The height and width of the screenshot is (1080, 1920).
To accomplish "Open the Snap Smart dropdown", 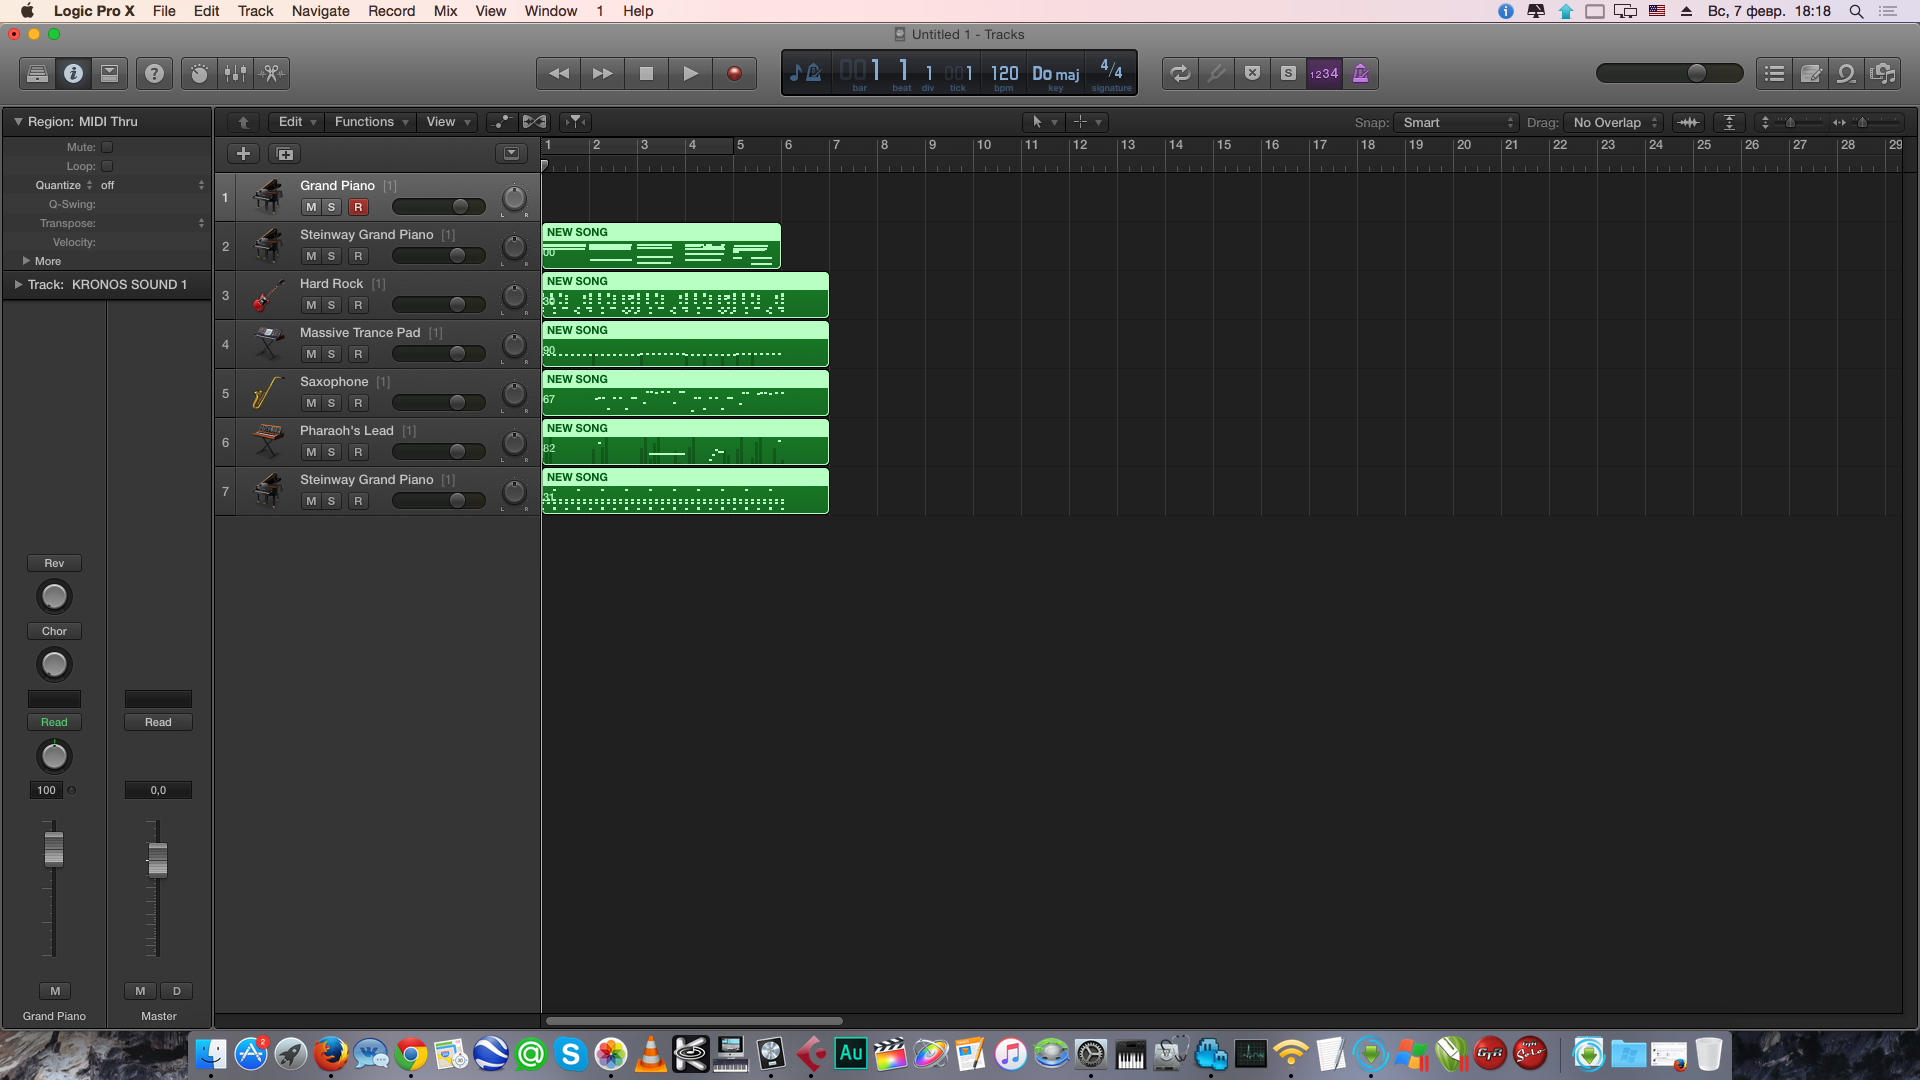I will click(1456, 122).
